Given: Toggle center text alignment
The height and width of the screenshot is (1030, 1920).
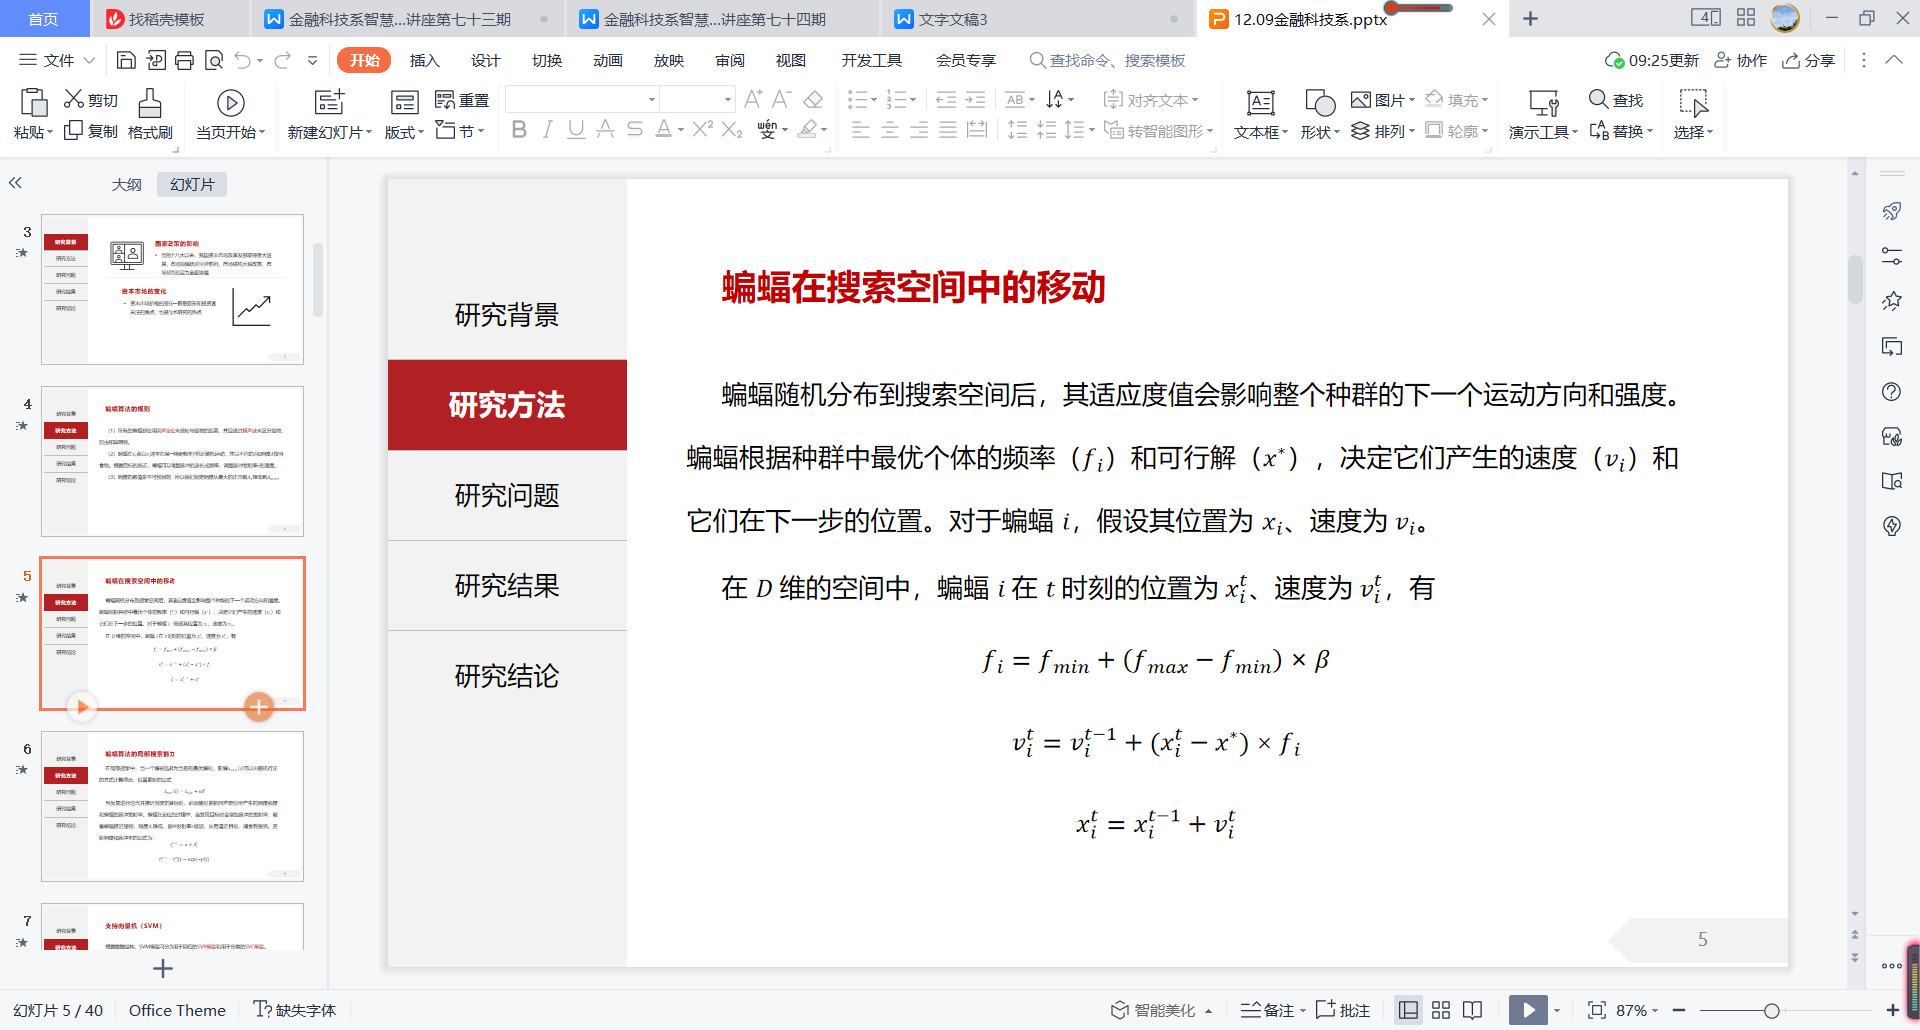Looking at the screenshot, I should pos(889,129).
